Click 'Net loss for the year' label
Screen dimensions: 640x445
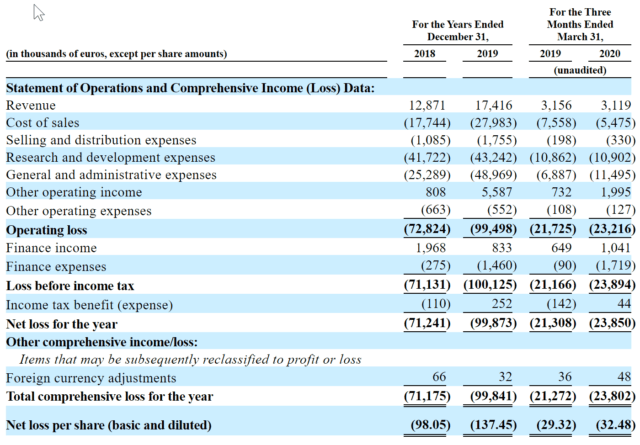coord(62,324)
